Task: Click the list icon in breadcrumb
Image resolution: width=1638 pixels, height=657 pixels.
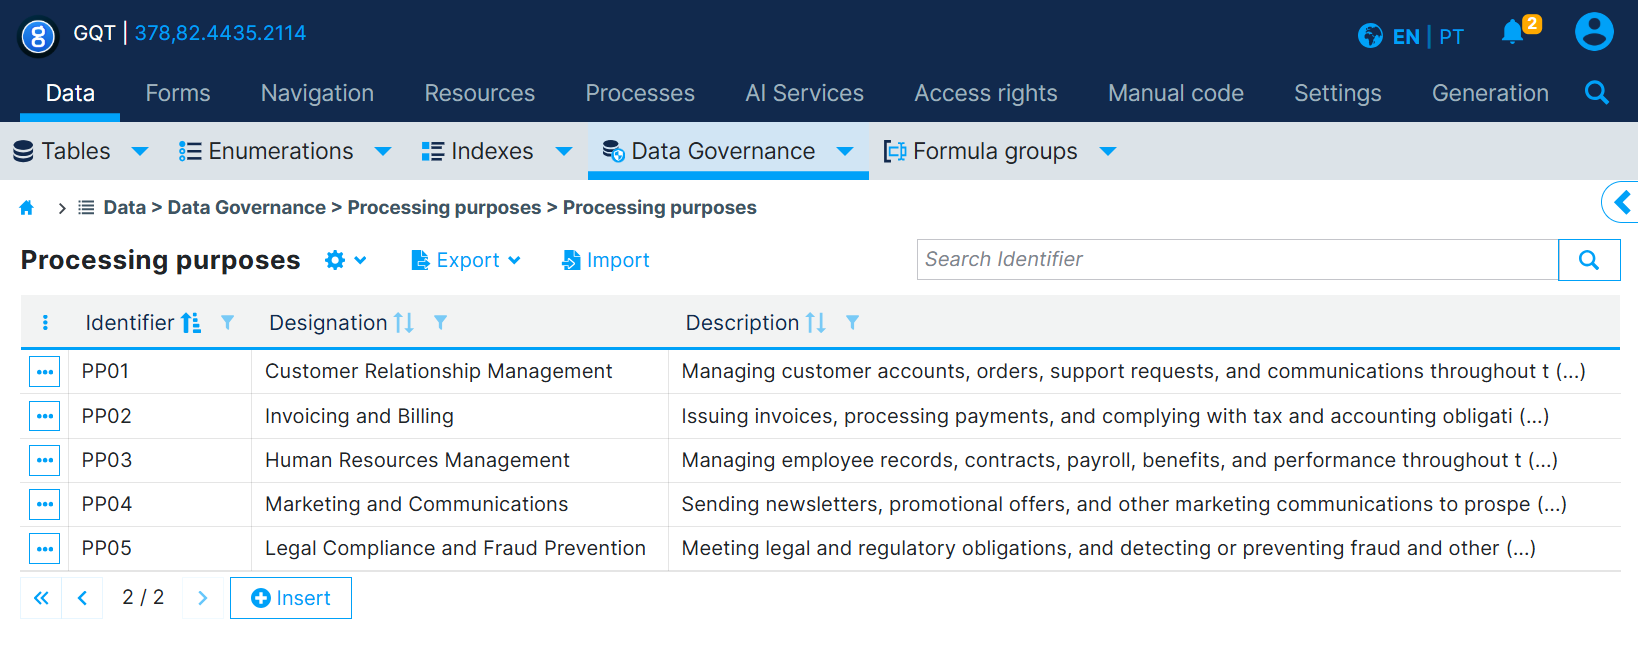Action: [x=87, y=208]
